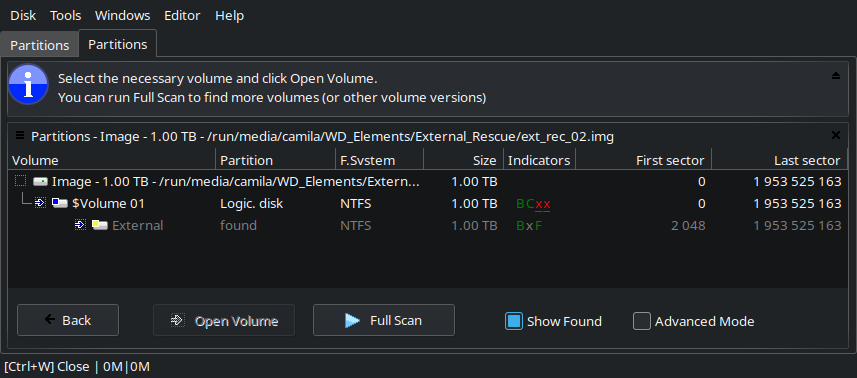Collapse the info hint panel arrow
Screen dimensions: 857x378
tap(836, 76)
